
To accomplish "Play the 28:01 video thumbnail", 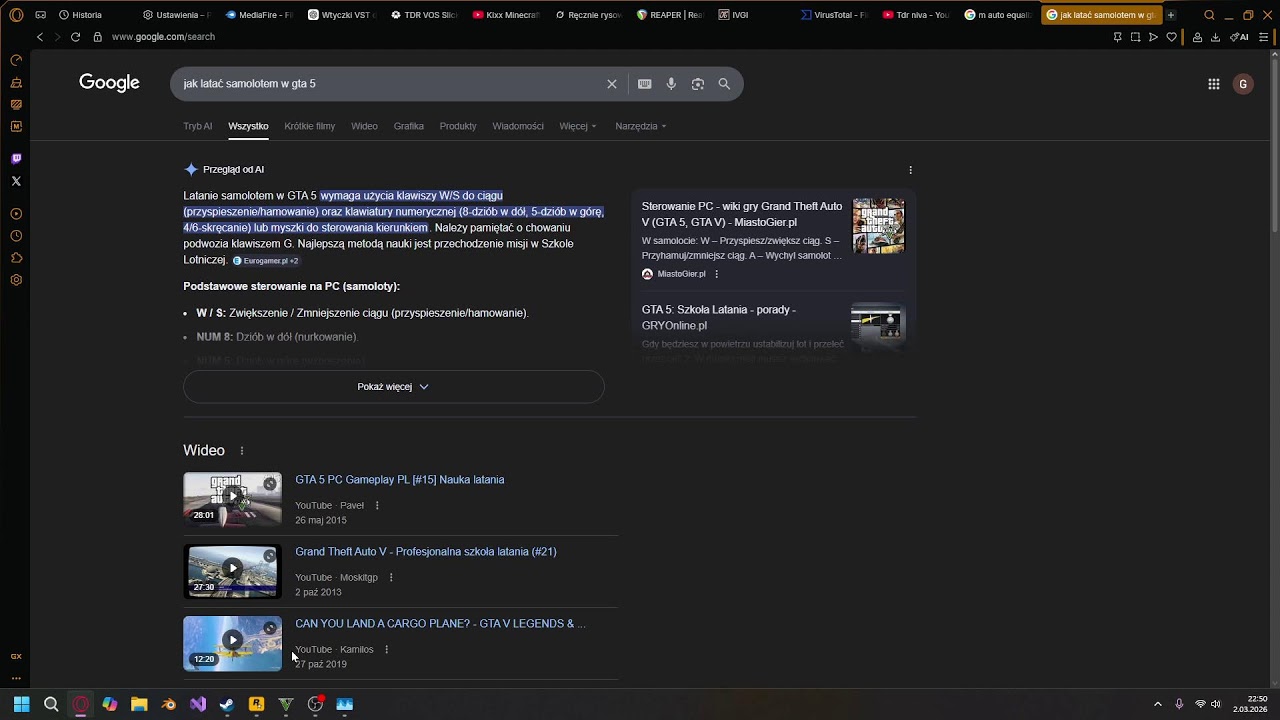I will click(x=232, y=499).
